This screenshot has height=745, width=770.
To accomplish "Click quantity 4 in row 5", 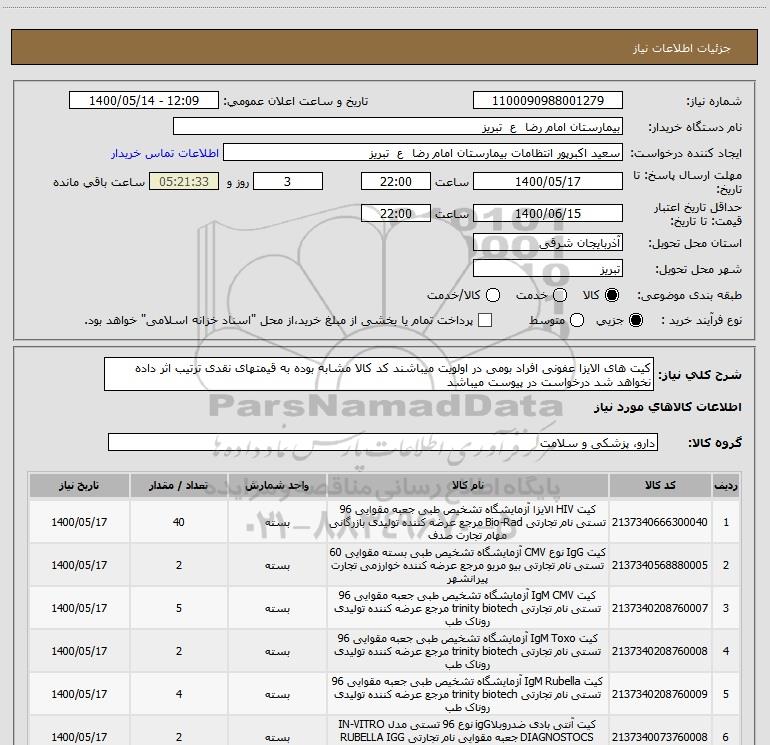I will (x=178, y=694).
